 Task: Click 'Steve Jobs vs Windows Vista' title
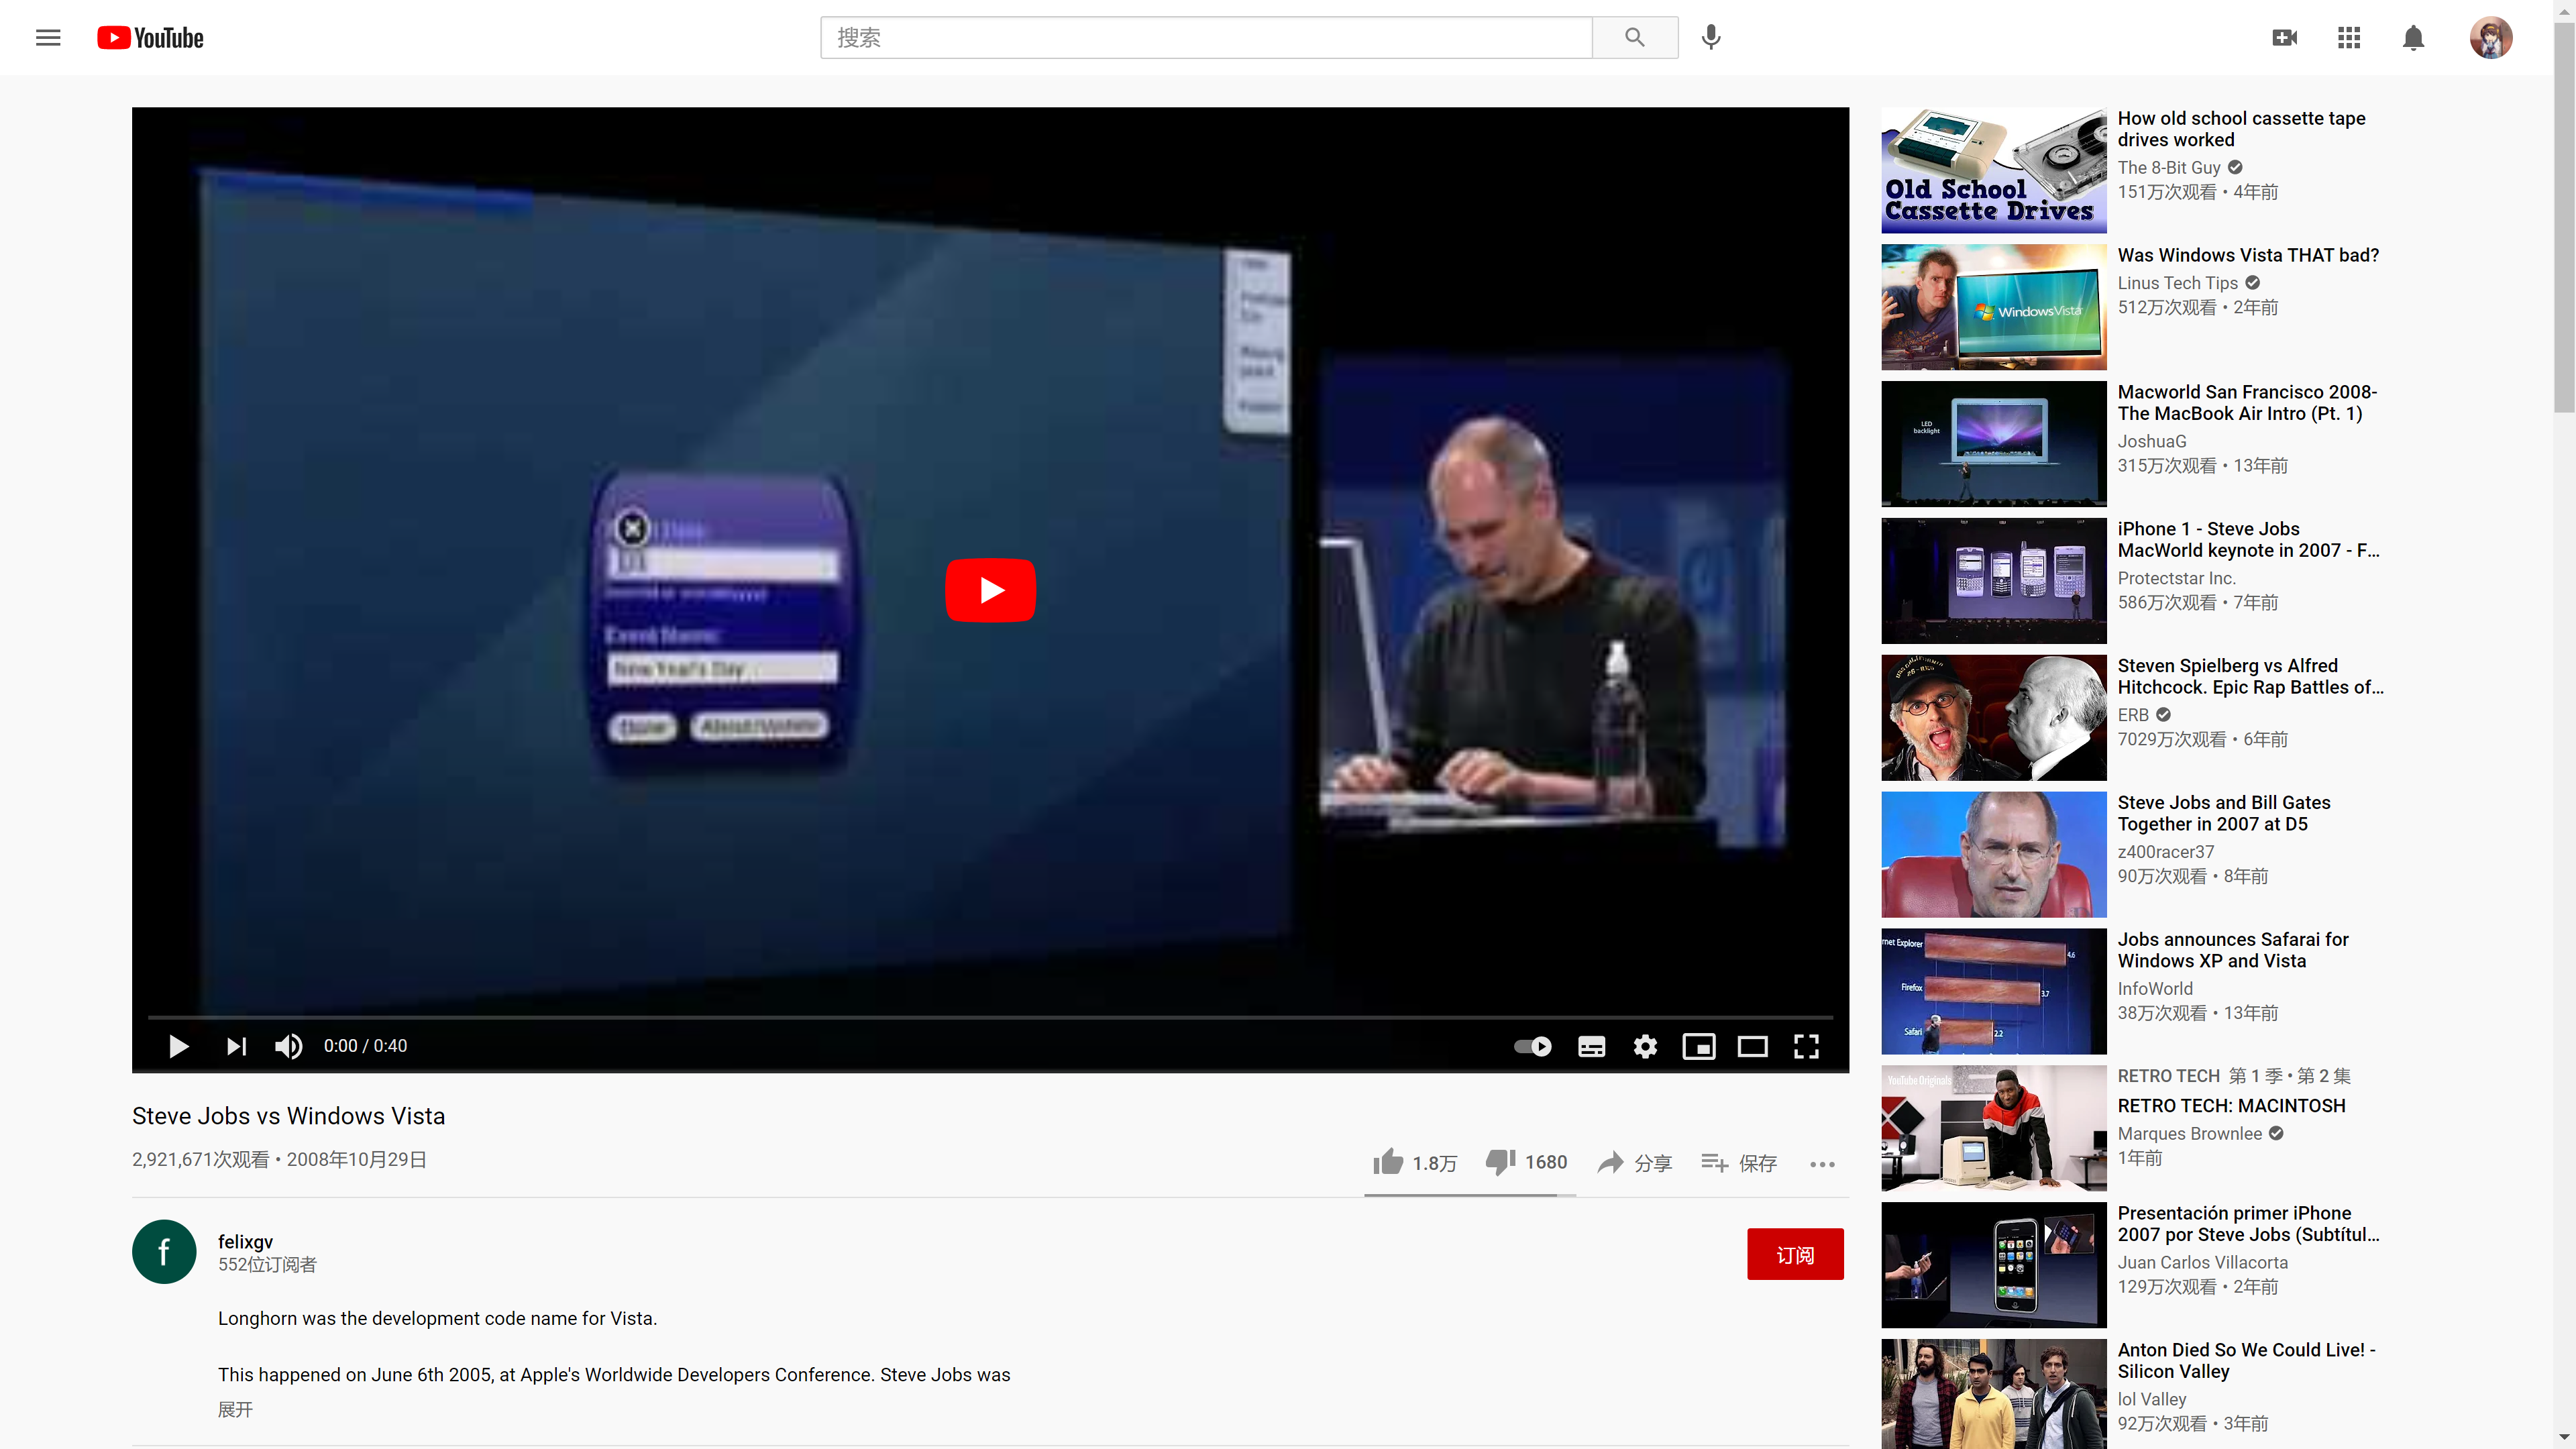coord(288,1116)
